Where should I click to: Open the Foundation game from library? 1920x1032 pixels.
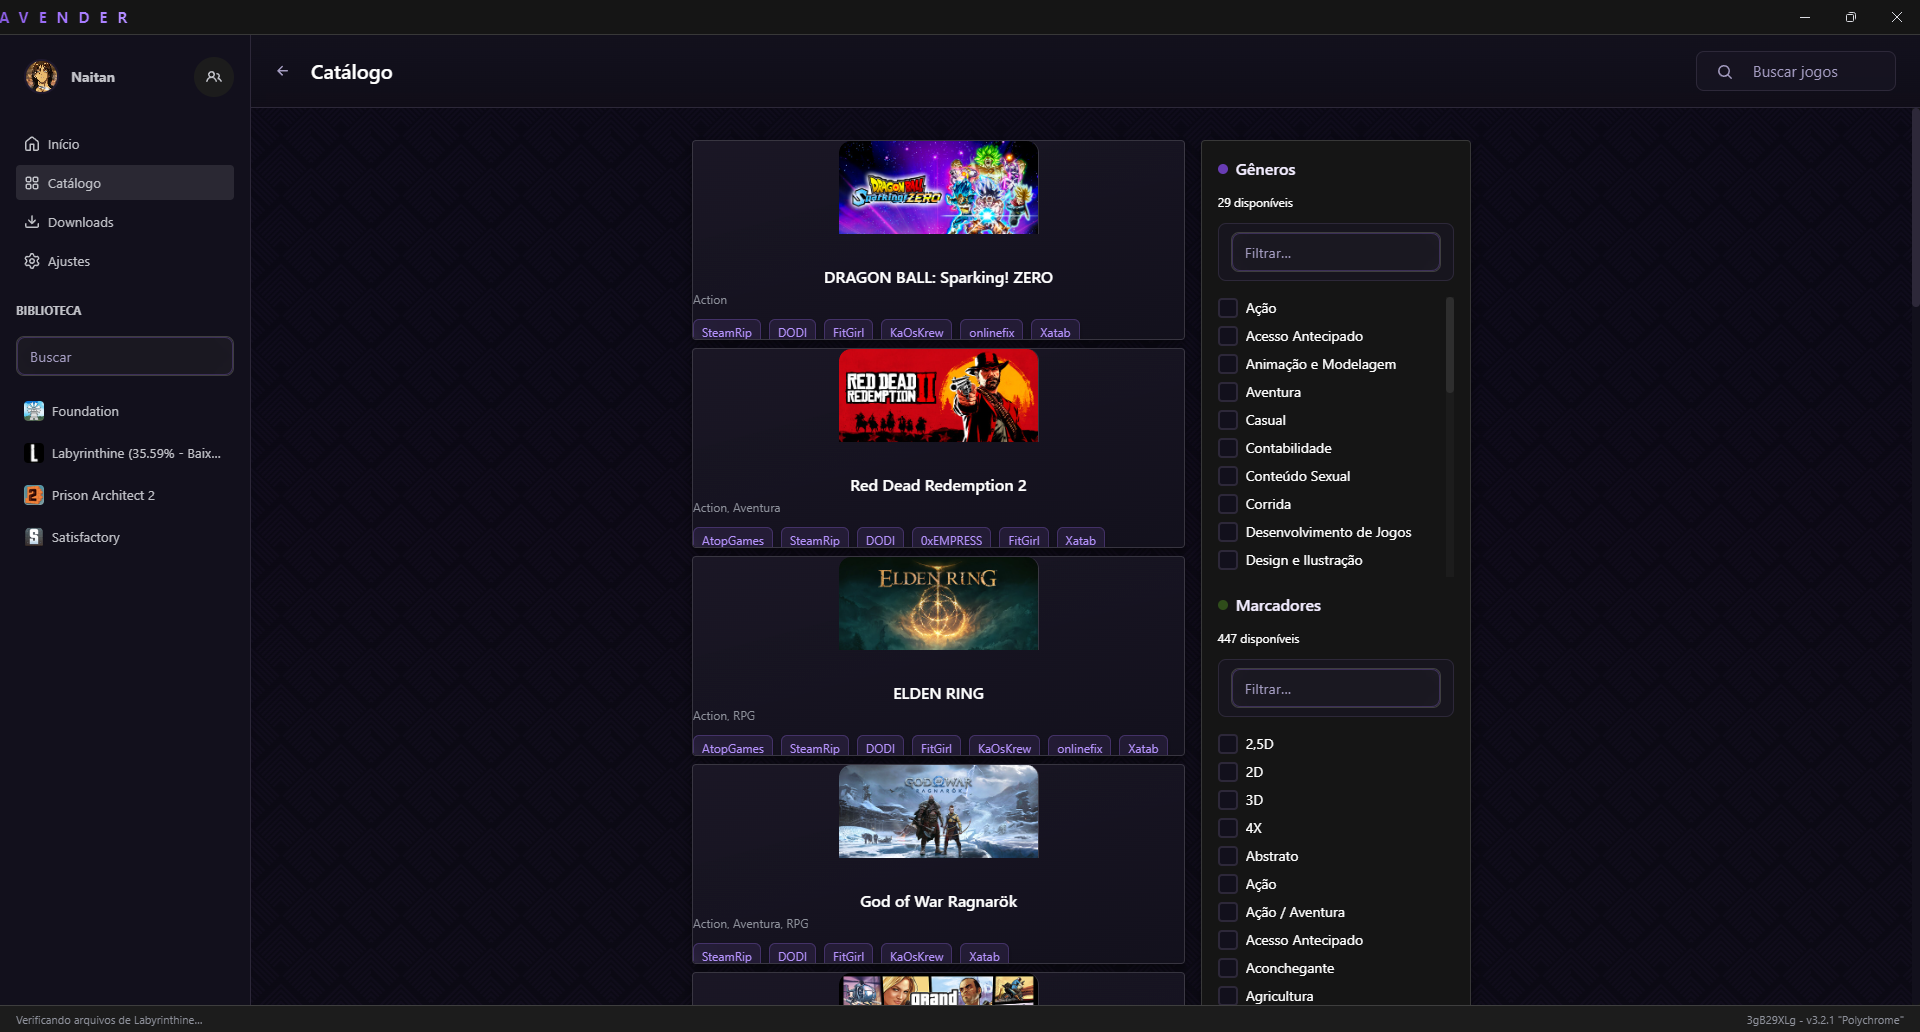pyautogui.click(x=85, y=411)
